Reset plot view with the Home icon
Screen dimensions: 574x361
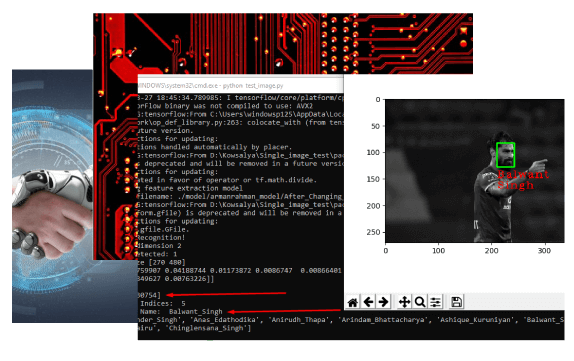coord(353,302)
